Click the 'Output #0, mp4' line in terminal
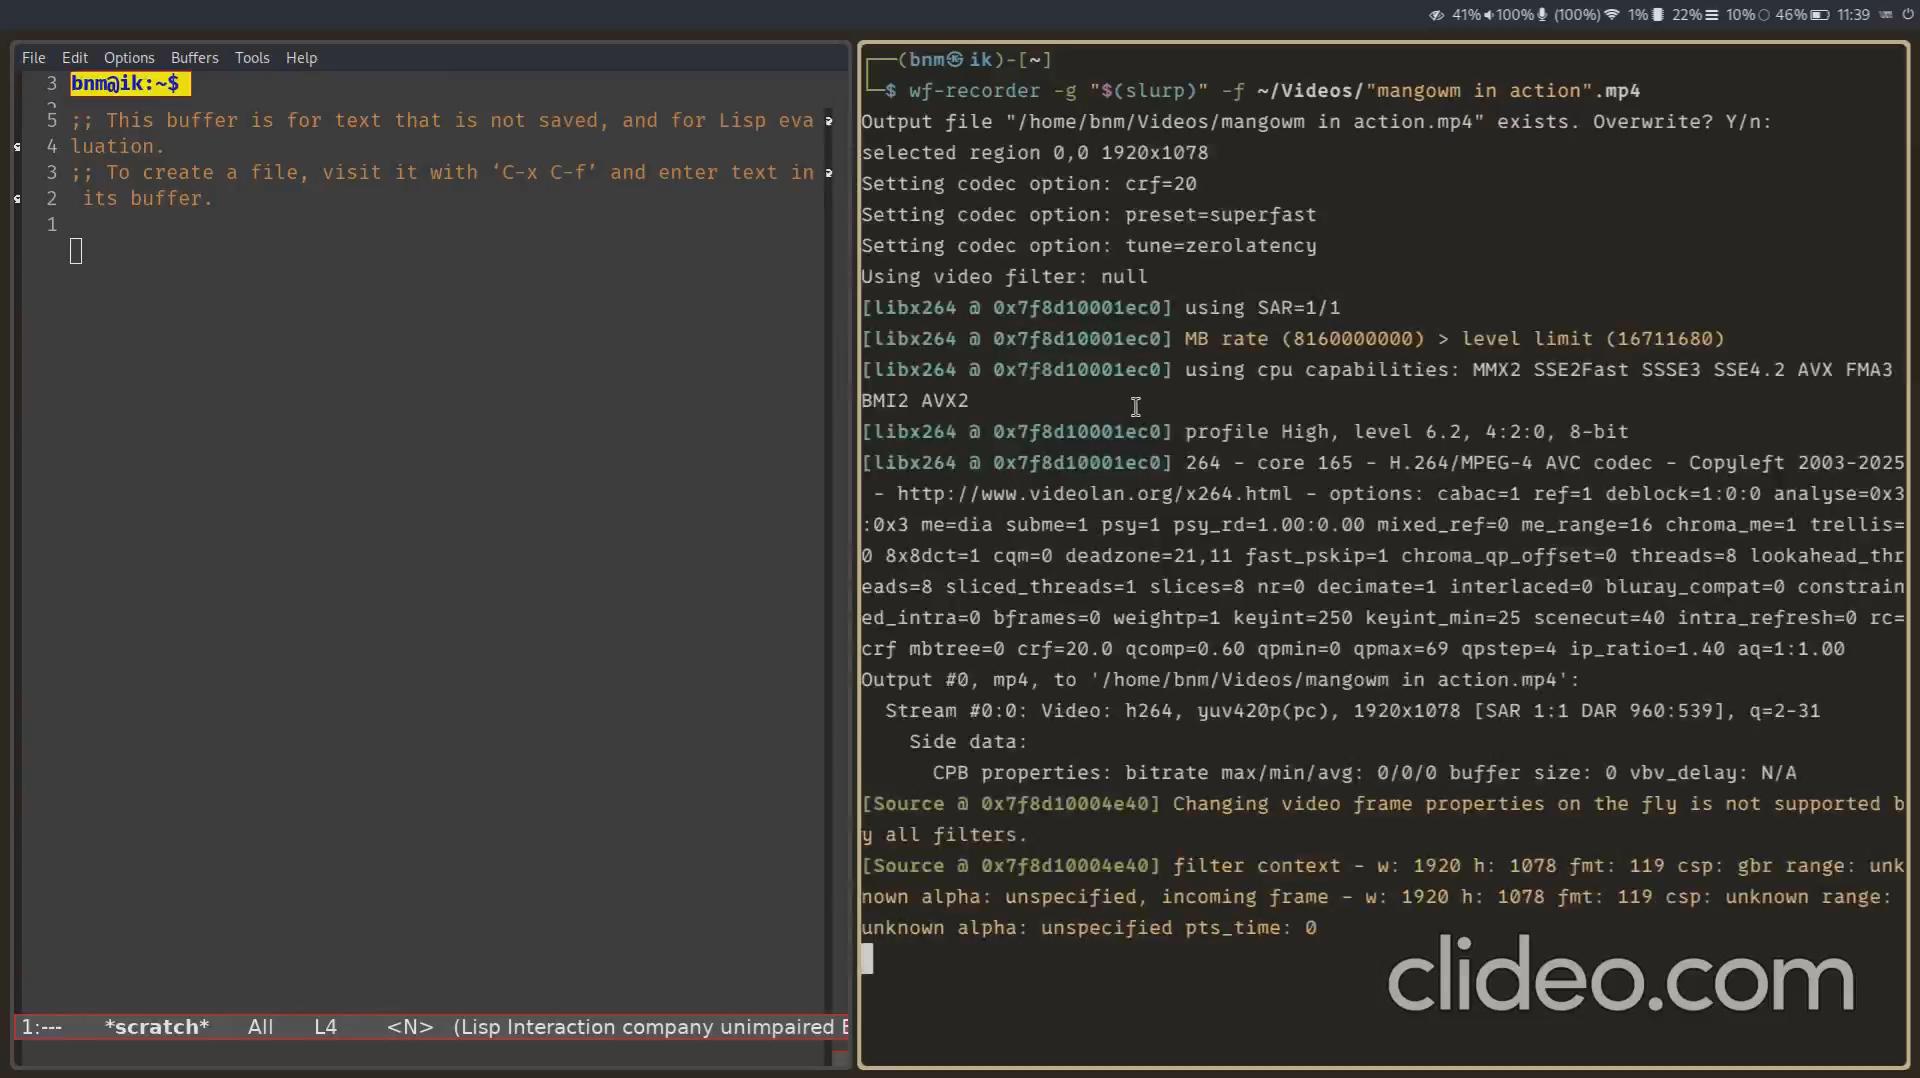This screenshot has height=1078, width=1920. 1220,679
